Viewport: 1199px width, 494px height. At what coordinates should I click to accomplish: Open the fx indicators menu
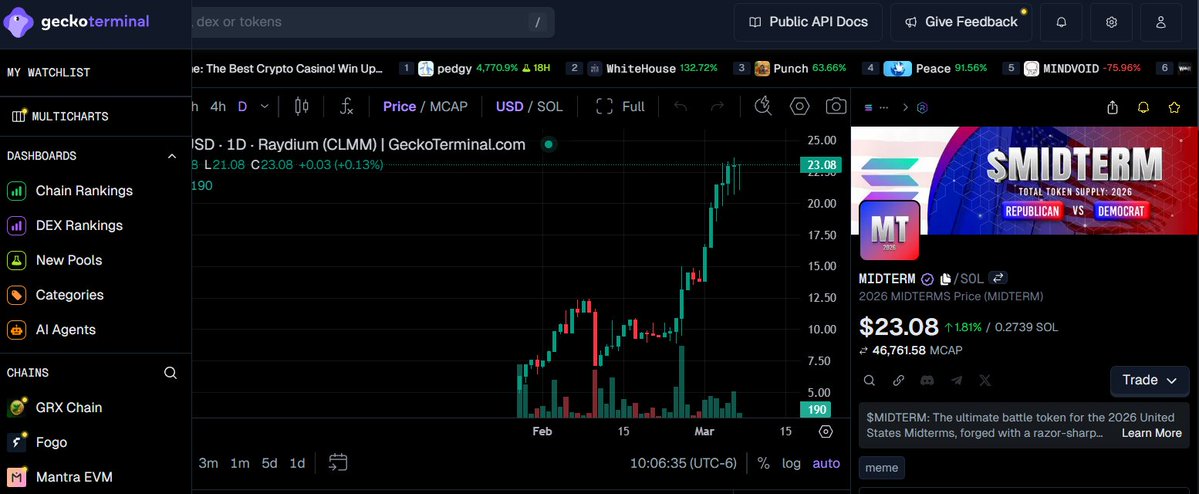click(346, 106)
